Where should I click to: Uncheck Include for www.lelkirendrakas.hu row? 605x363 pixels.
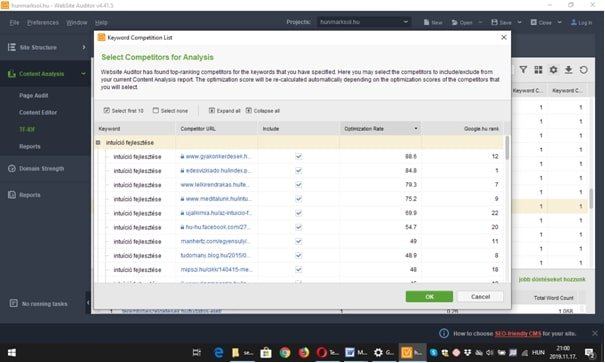coord(298,185)
